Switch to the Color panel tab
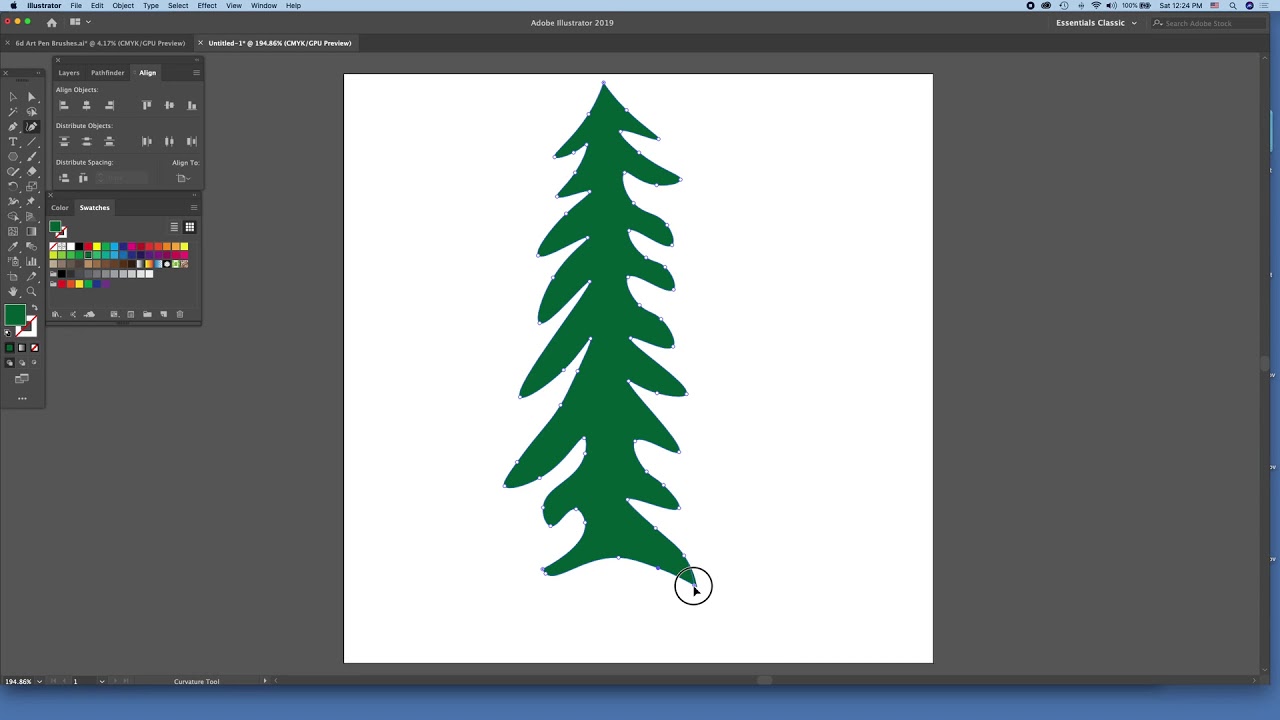 tap(60, 207)
